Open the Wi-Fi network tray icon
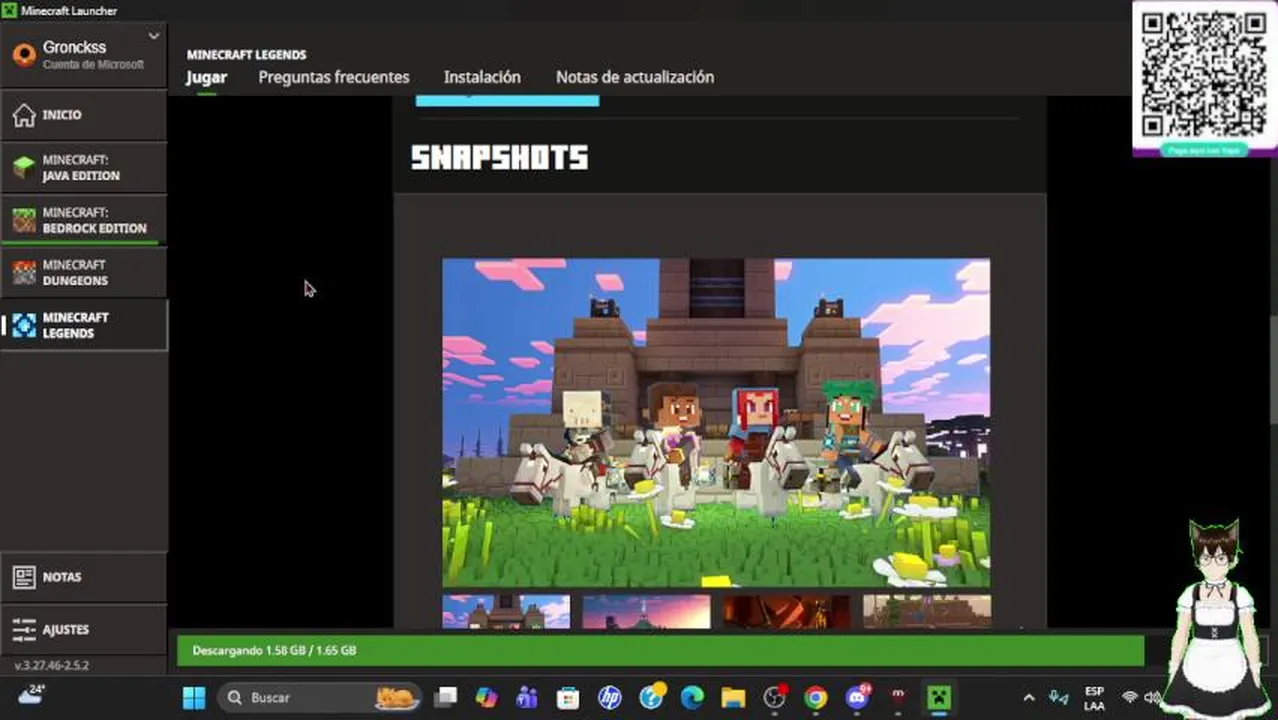Image resolution: width=1278 pixels, height=720 pixels. [x=1130, y=697]
